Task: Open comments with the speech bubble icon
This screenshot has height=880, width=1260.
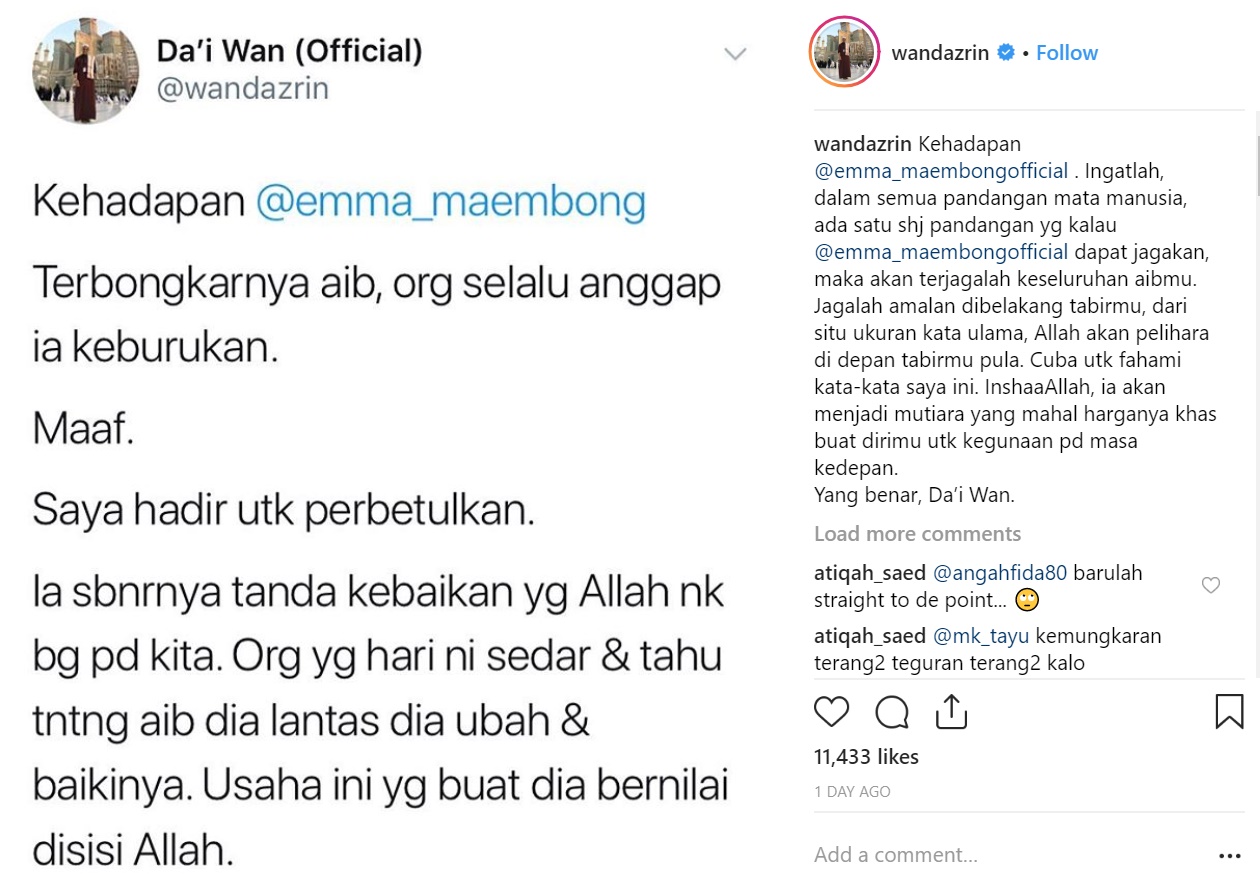Action: pyautogui.click(x=891, y=712)
